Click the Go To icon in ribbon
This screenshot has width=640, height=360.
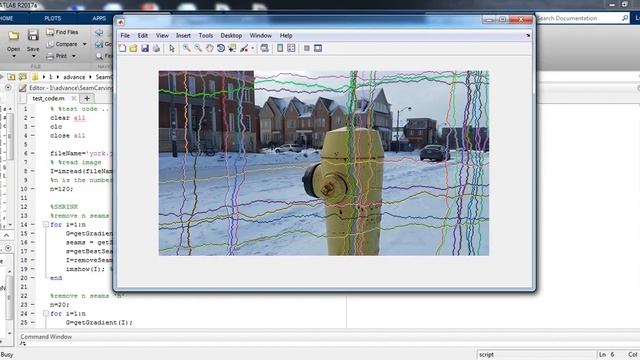tap(99, 44)
